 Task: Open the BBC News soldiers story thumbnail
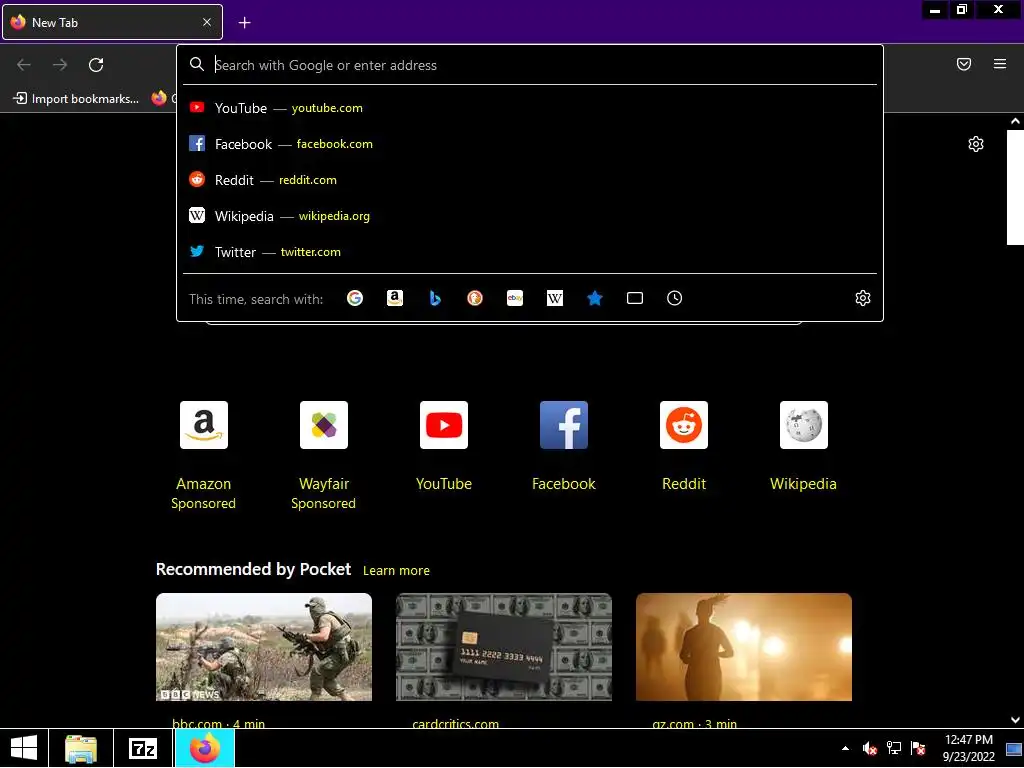pyautogui.click(x=264, y=647)
